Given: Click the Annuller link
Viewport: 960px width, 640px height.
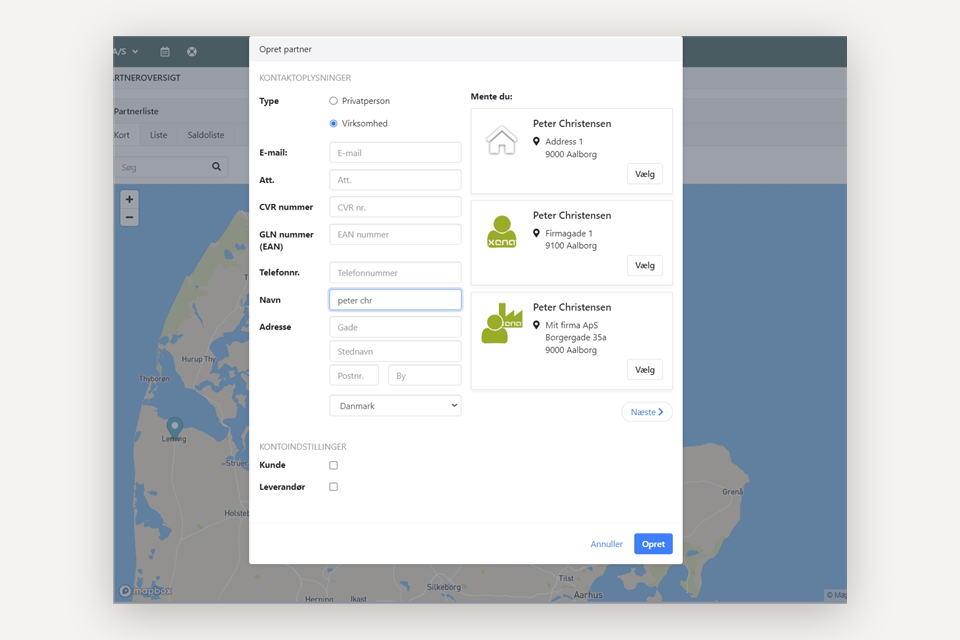Looking at the screenshot, I should (x=606, y=544).
